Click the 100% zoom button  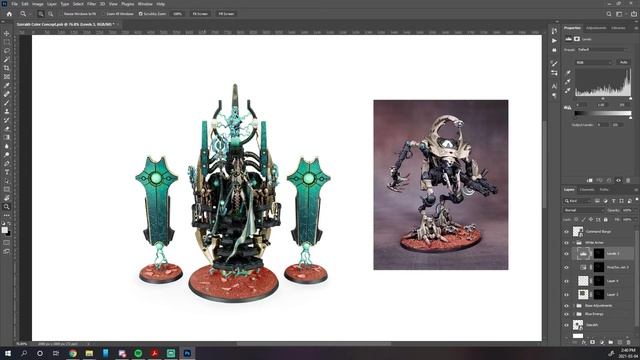(x=178, y=14)
